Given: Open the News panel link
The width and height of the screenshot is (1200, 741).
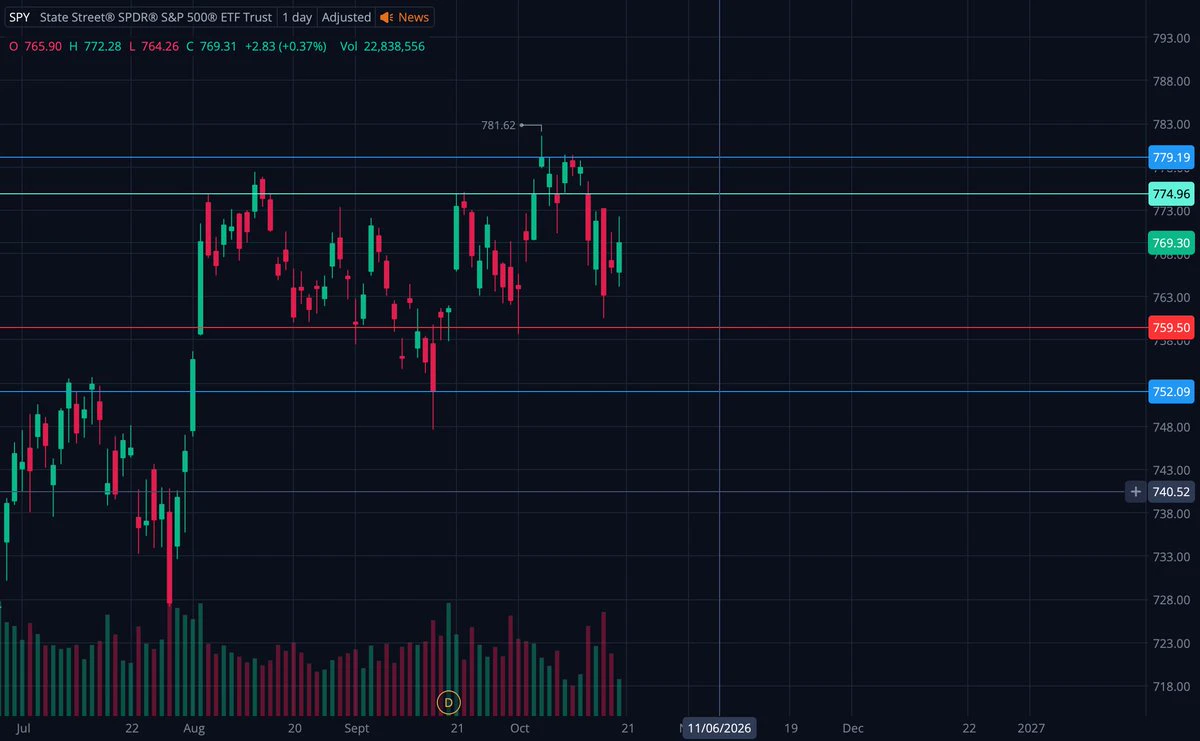Looking at the screenshot, I should pos(413,17).
